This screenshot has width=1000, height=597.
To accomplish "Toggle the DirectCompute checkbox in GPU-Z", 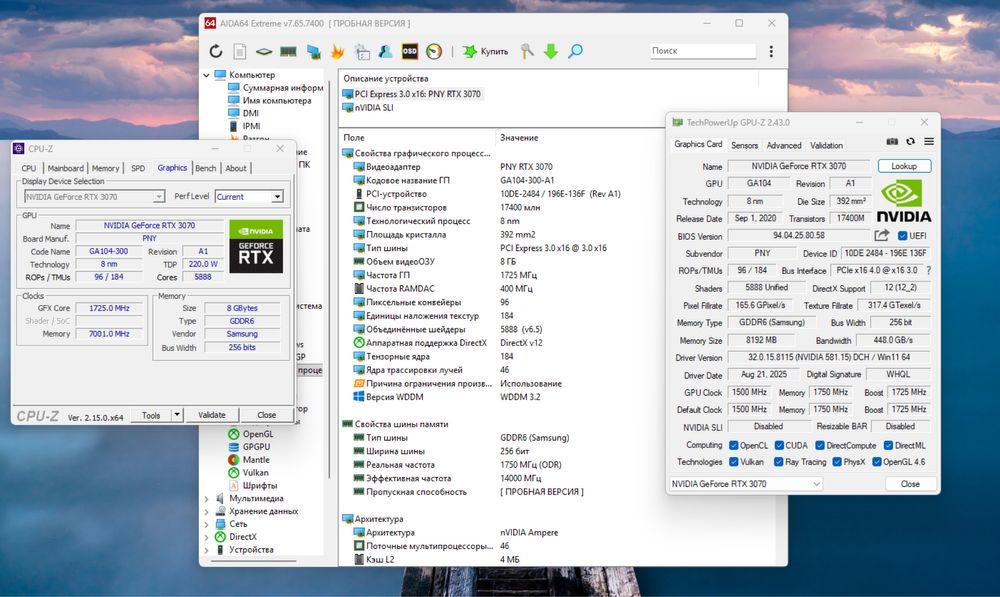I will click(820, 445).
